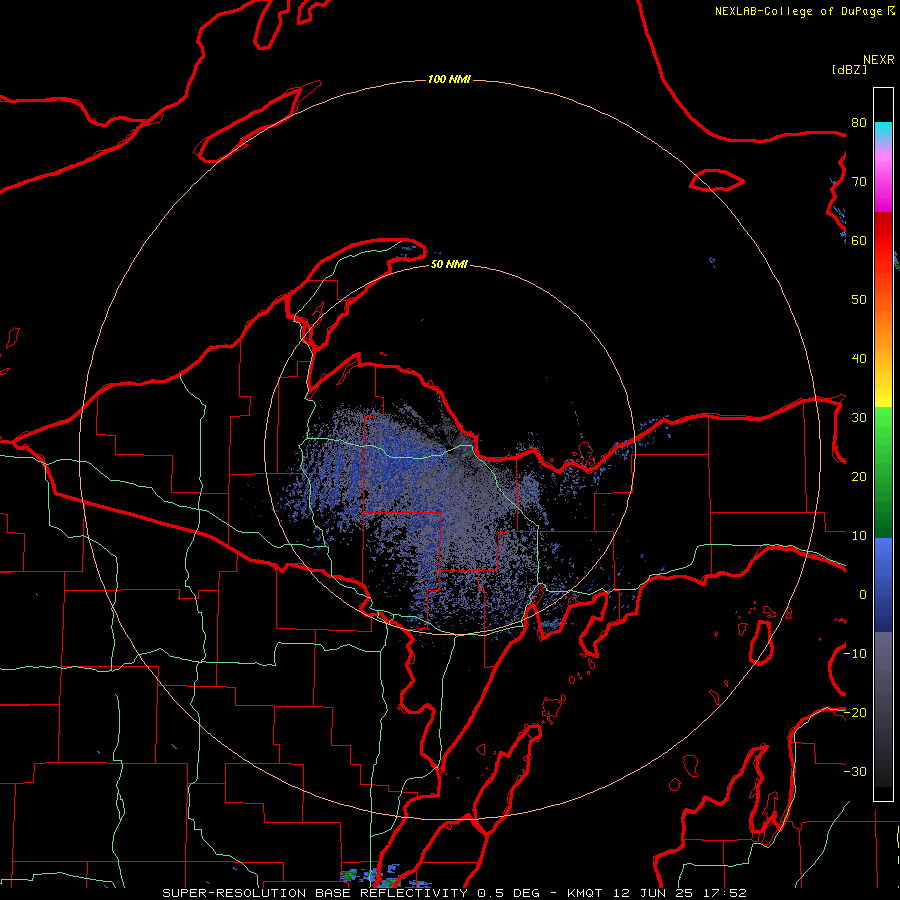Select the 40 value on the dBZ scale
This screenshot has width=900, height=900.
(859, 359)
